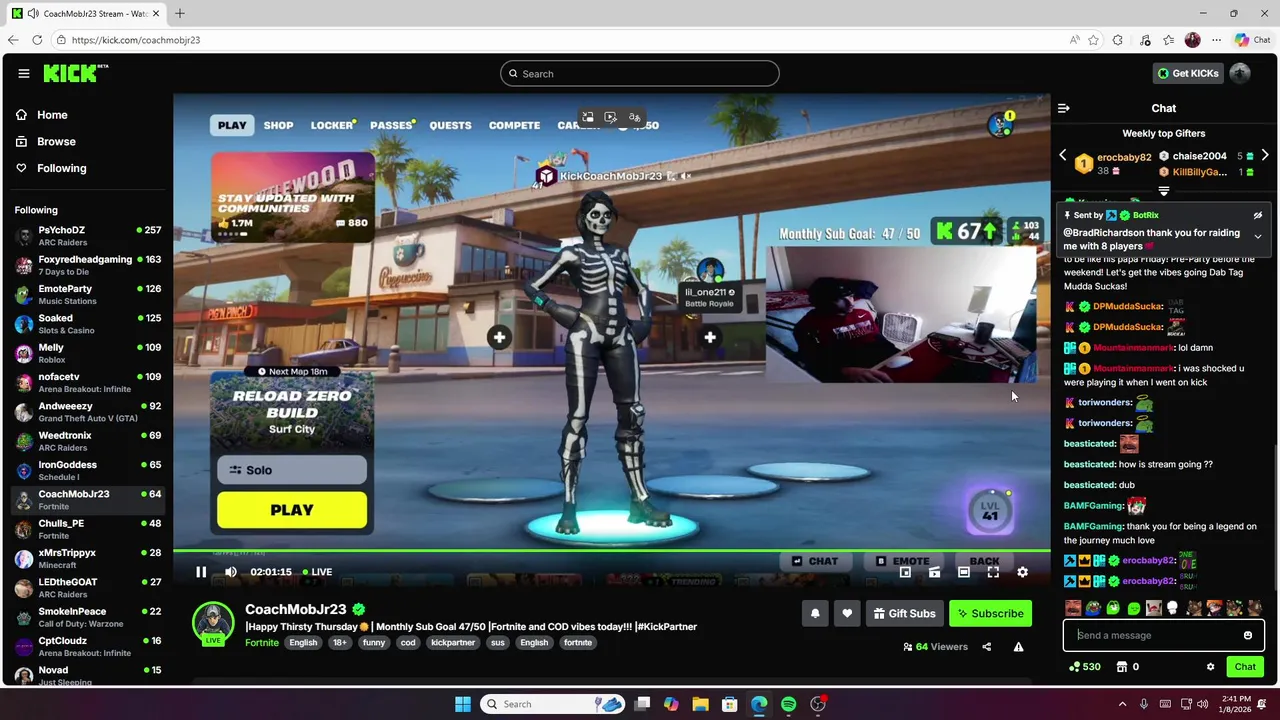Focus the Kick Search box
1280x720 pixels.
[x=640, y=73]
